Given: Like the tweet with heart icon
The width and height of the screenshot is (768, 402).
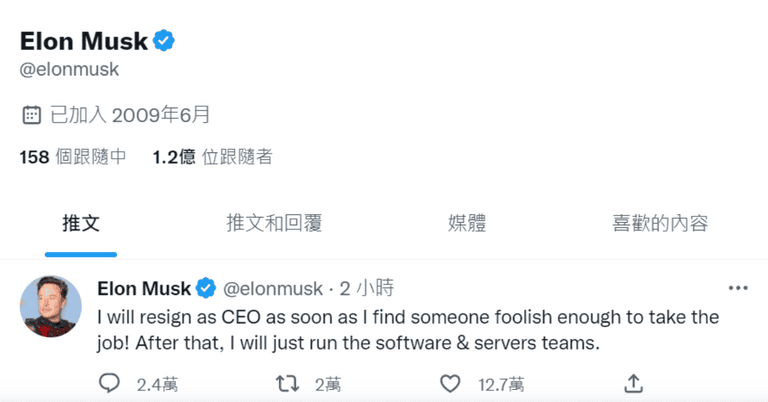Looking at the screenshot, I should (451, 383).
